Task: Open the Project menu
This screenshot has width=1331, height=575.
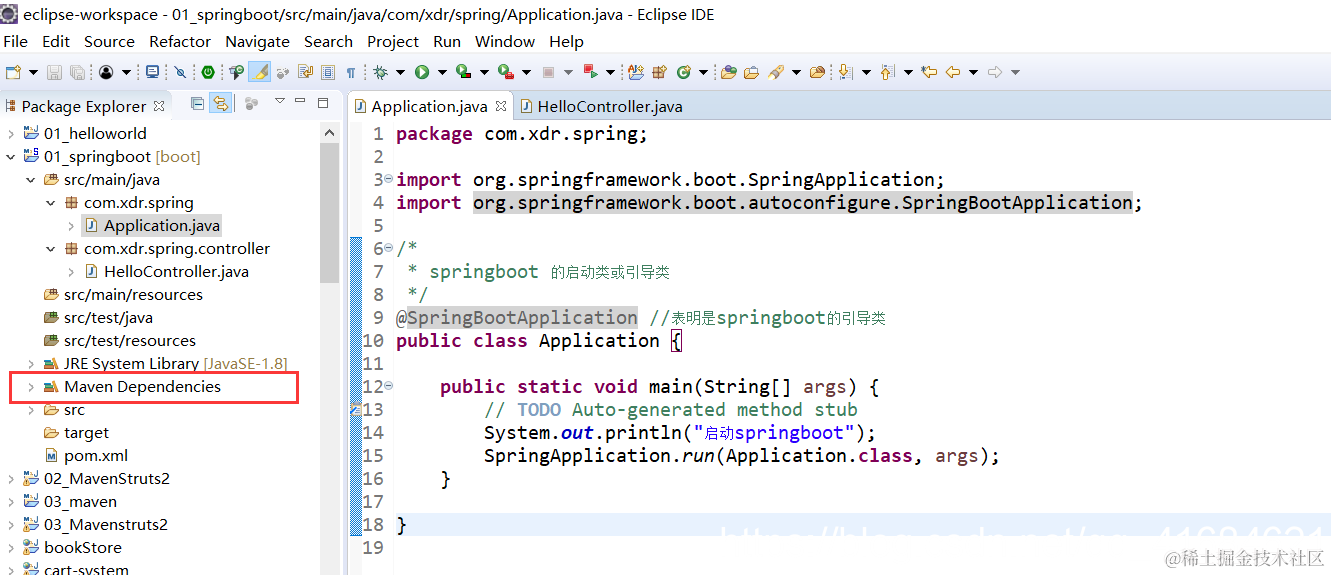Action: (393, 42)
